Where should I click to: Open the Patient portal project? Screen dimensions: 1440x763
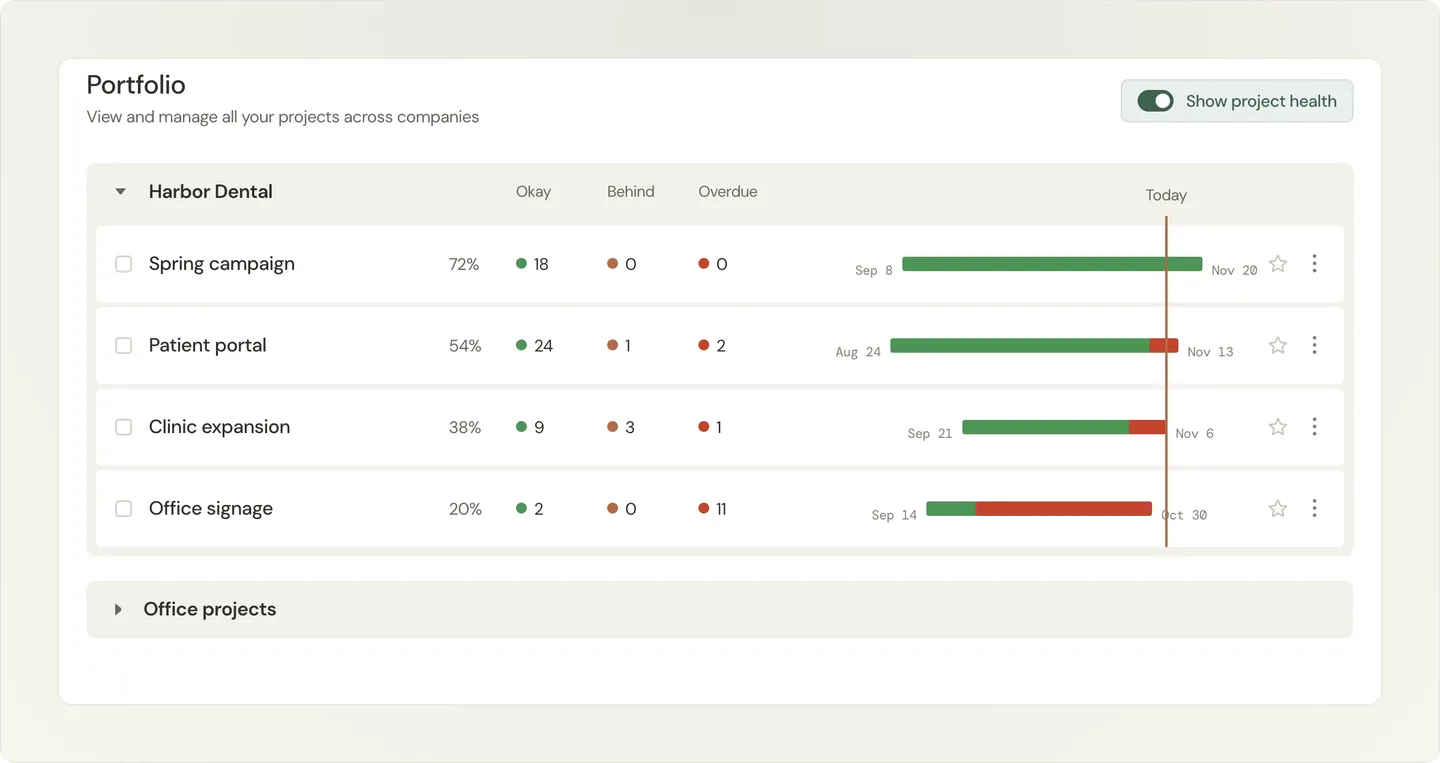(x=208, y=345)
